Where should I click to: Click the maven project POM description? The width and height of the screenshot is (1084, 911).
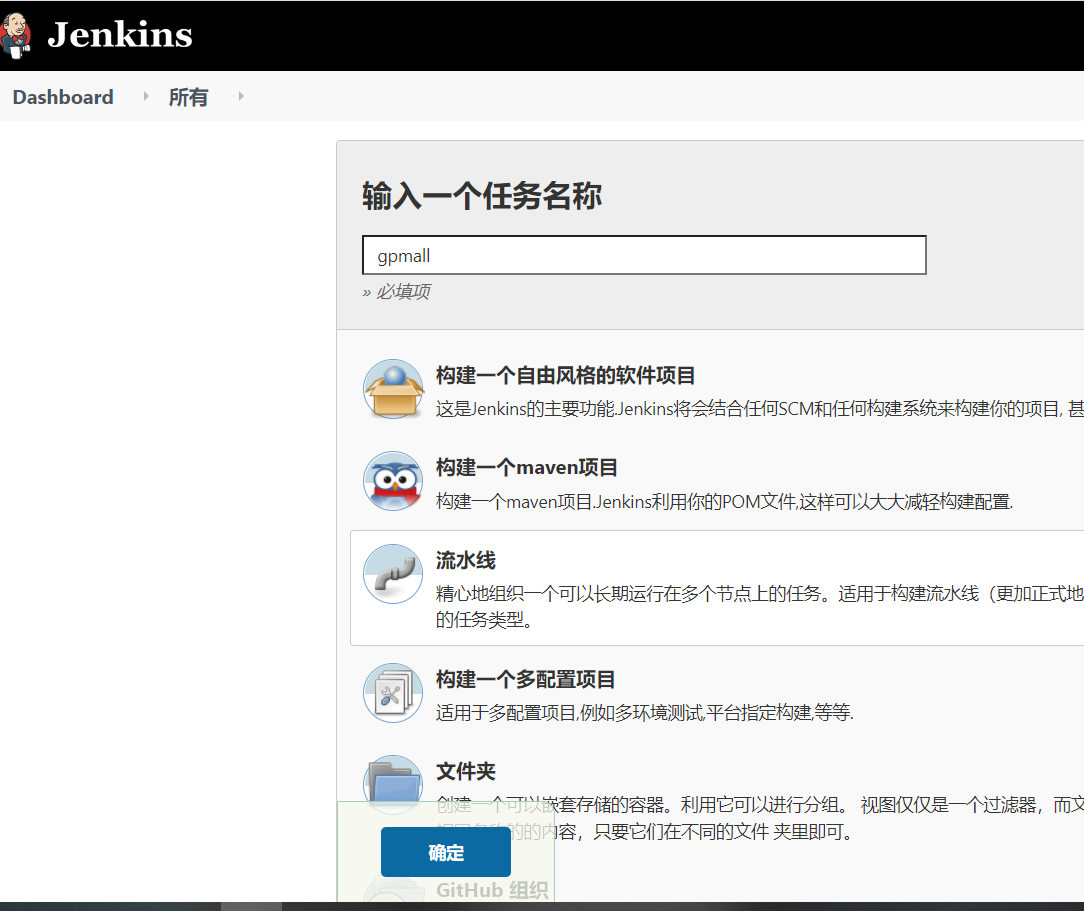tap(725, 501)
